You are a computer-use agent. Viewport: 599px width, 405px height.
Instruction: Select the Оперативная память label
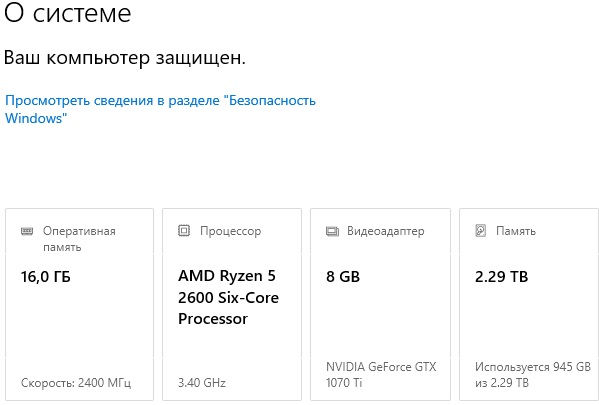[x=79, y=239]
